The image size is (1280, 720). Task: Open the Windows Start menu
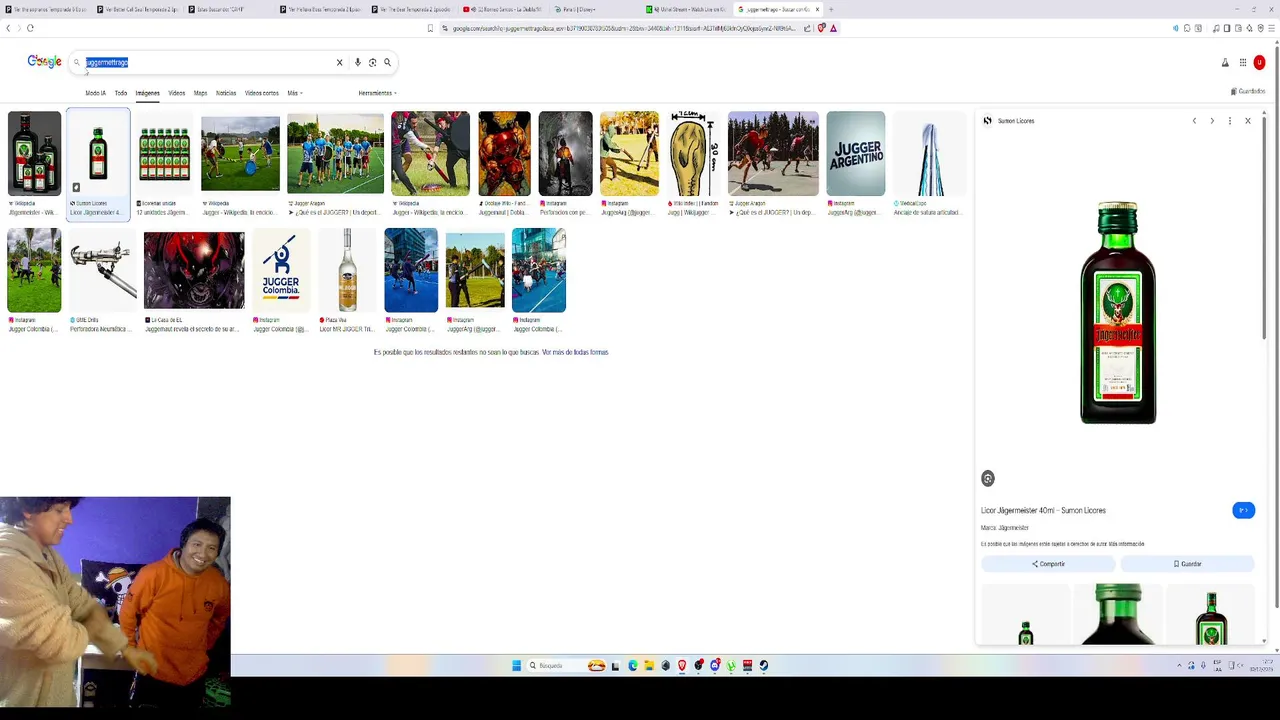tap(517, 665)
